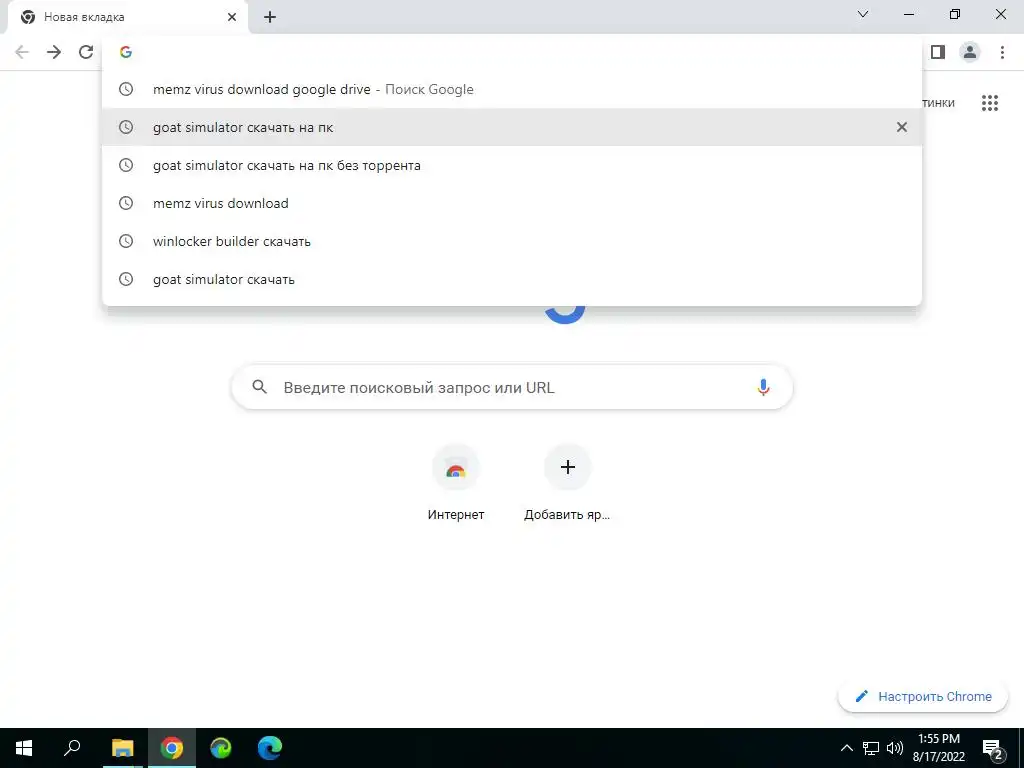Open the volume tray icon
This screenshot has width=1024, height=768.
tap(895, 748)
